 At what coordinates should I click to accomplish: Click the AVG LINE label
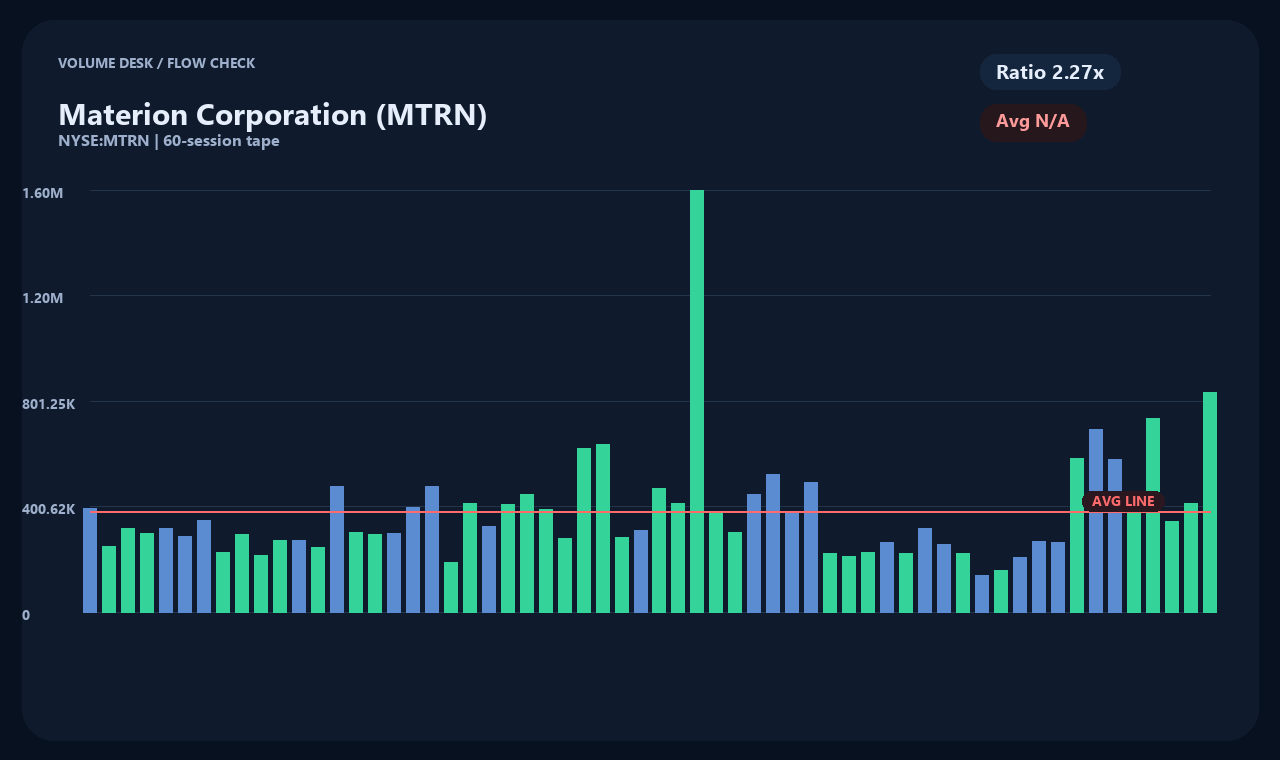coord(1123,501)
